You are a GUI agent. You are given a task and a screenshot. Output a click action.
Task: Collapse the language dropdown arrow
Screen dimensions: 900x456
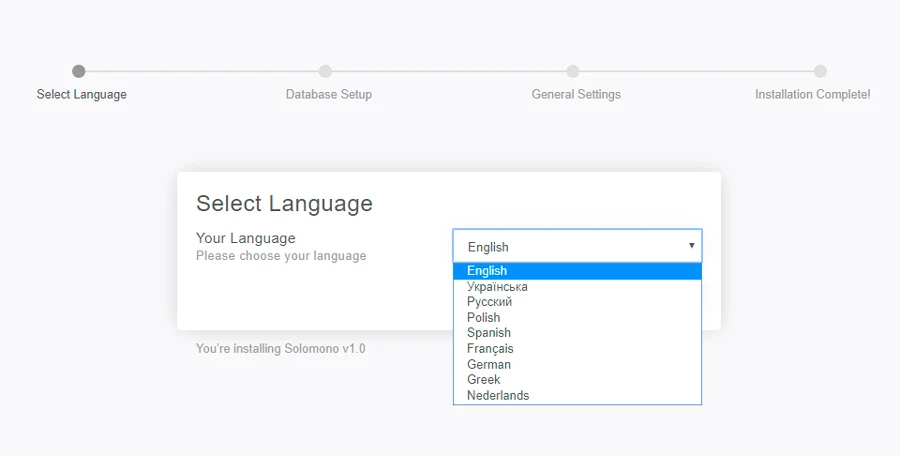coord(691,246)
